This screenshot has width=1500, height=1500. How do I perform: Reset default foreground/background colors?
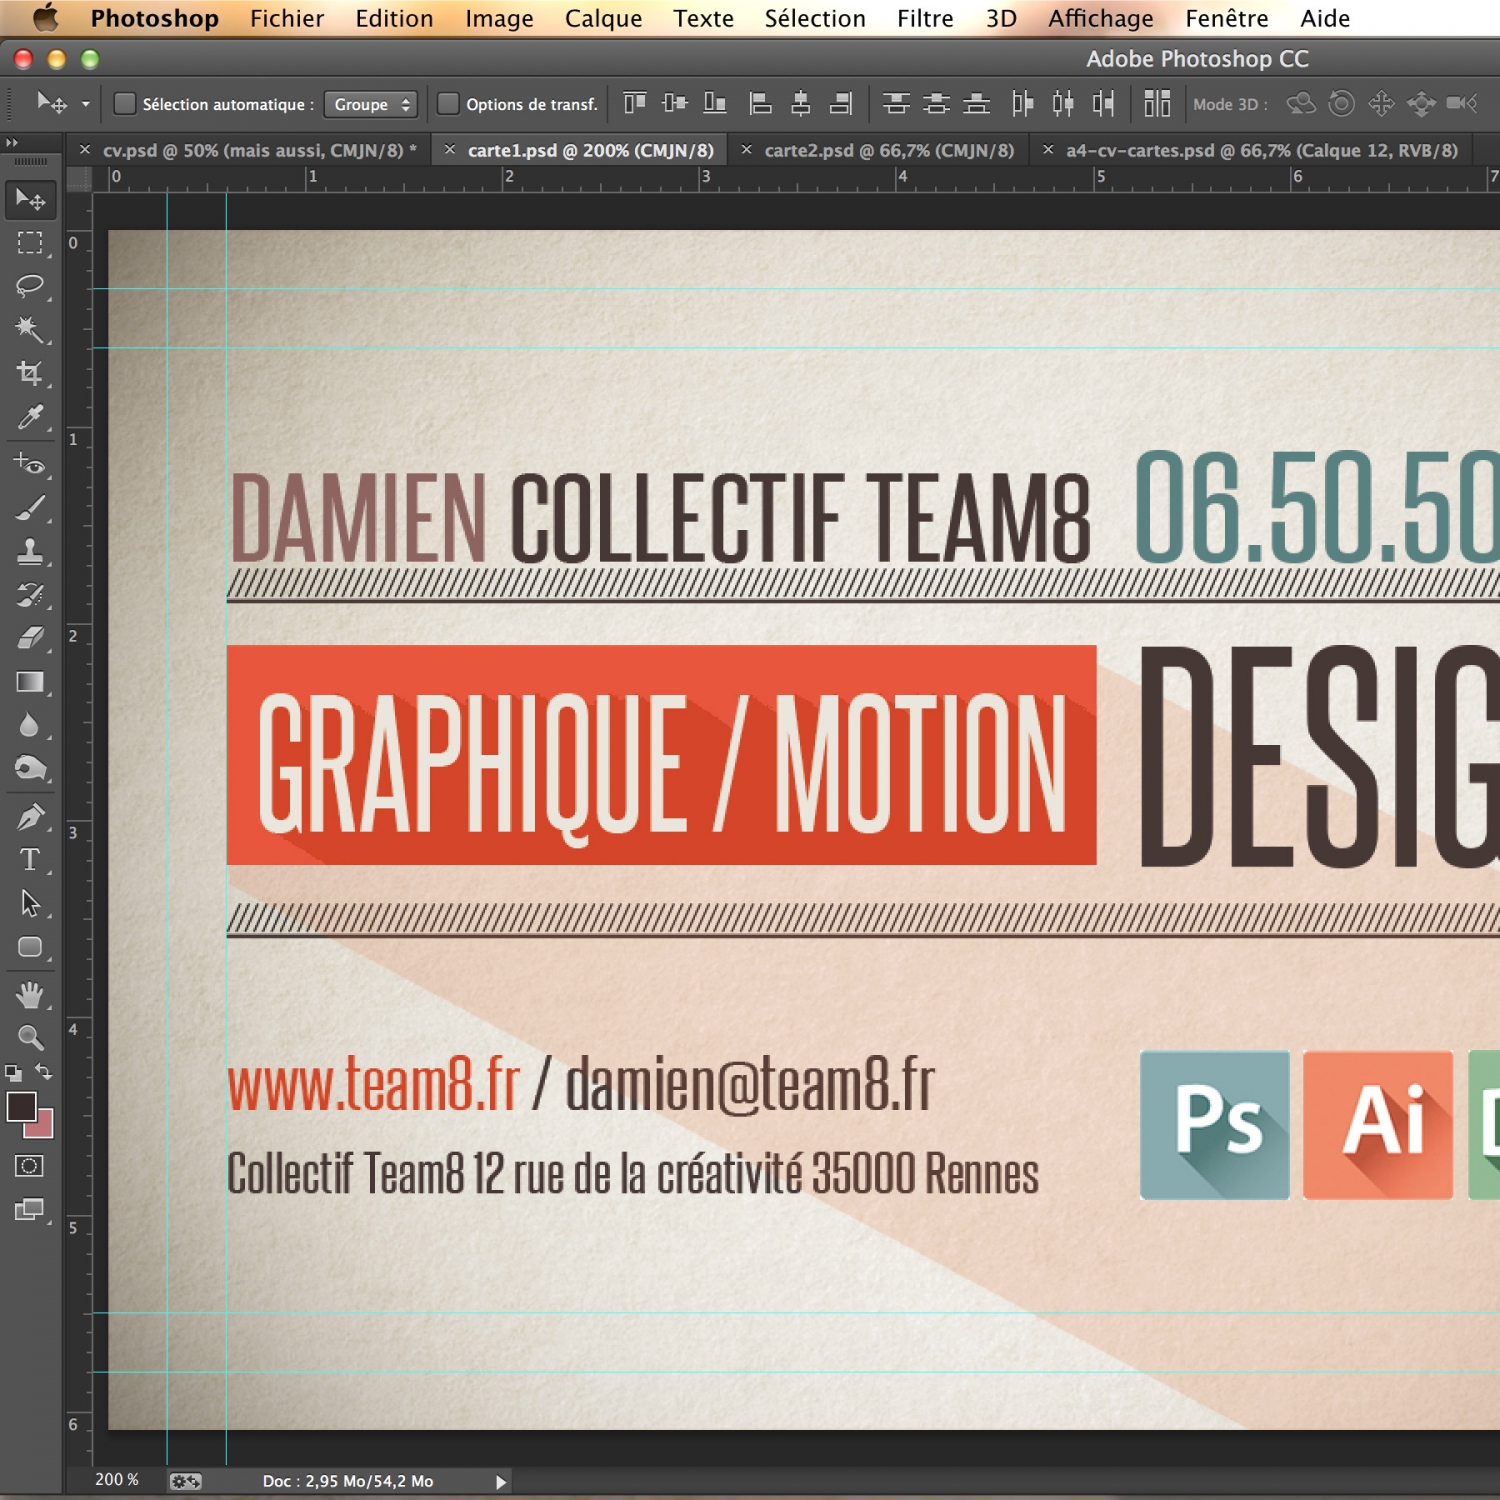13,1073
